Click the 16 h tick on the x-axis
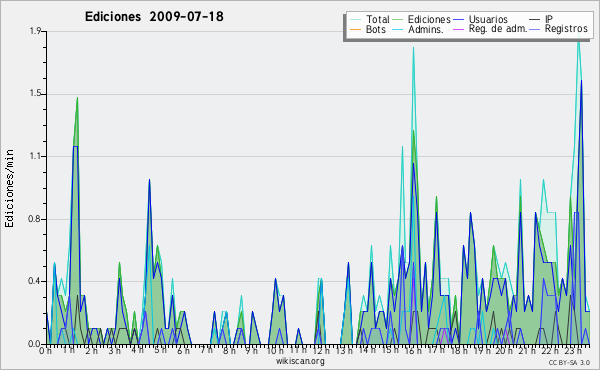600x370 pixels. tap(413, 350)
